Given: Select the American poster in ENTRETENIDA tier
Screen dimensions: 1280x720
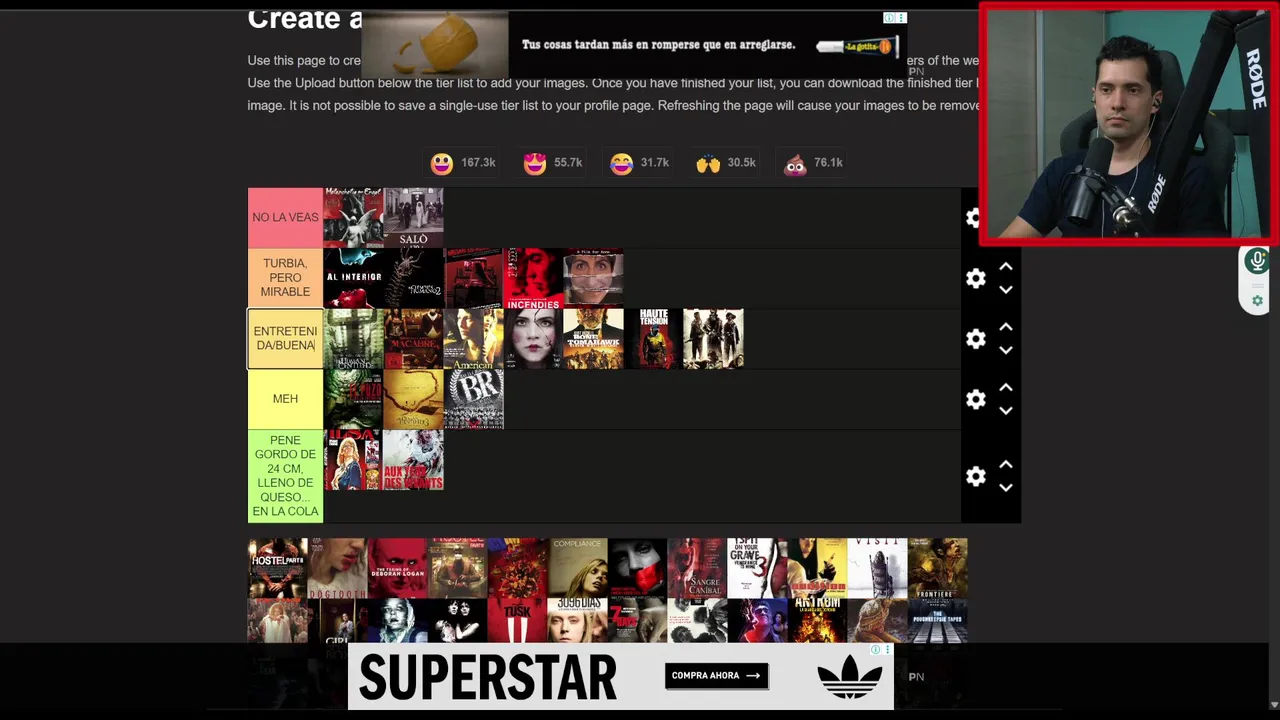Looking at the screenshot, I should click(473, 339).
